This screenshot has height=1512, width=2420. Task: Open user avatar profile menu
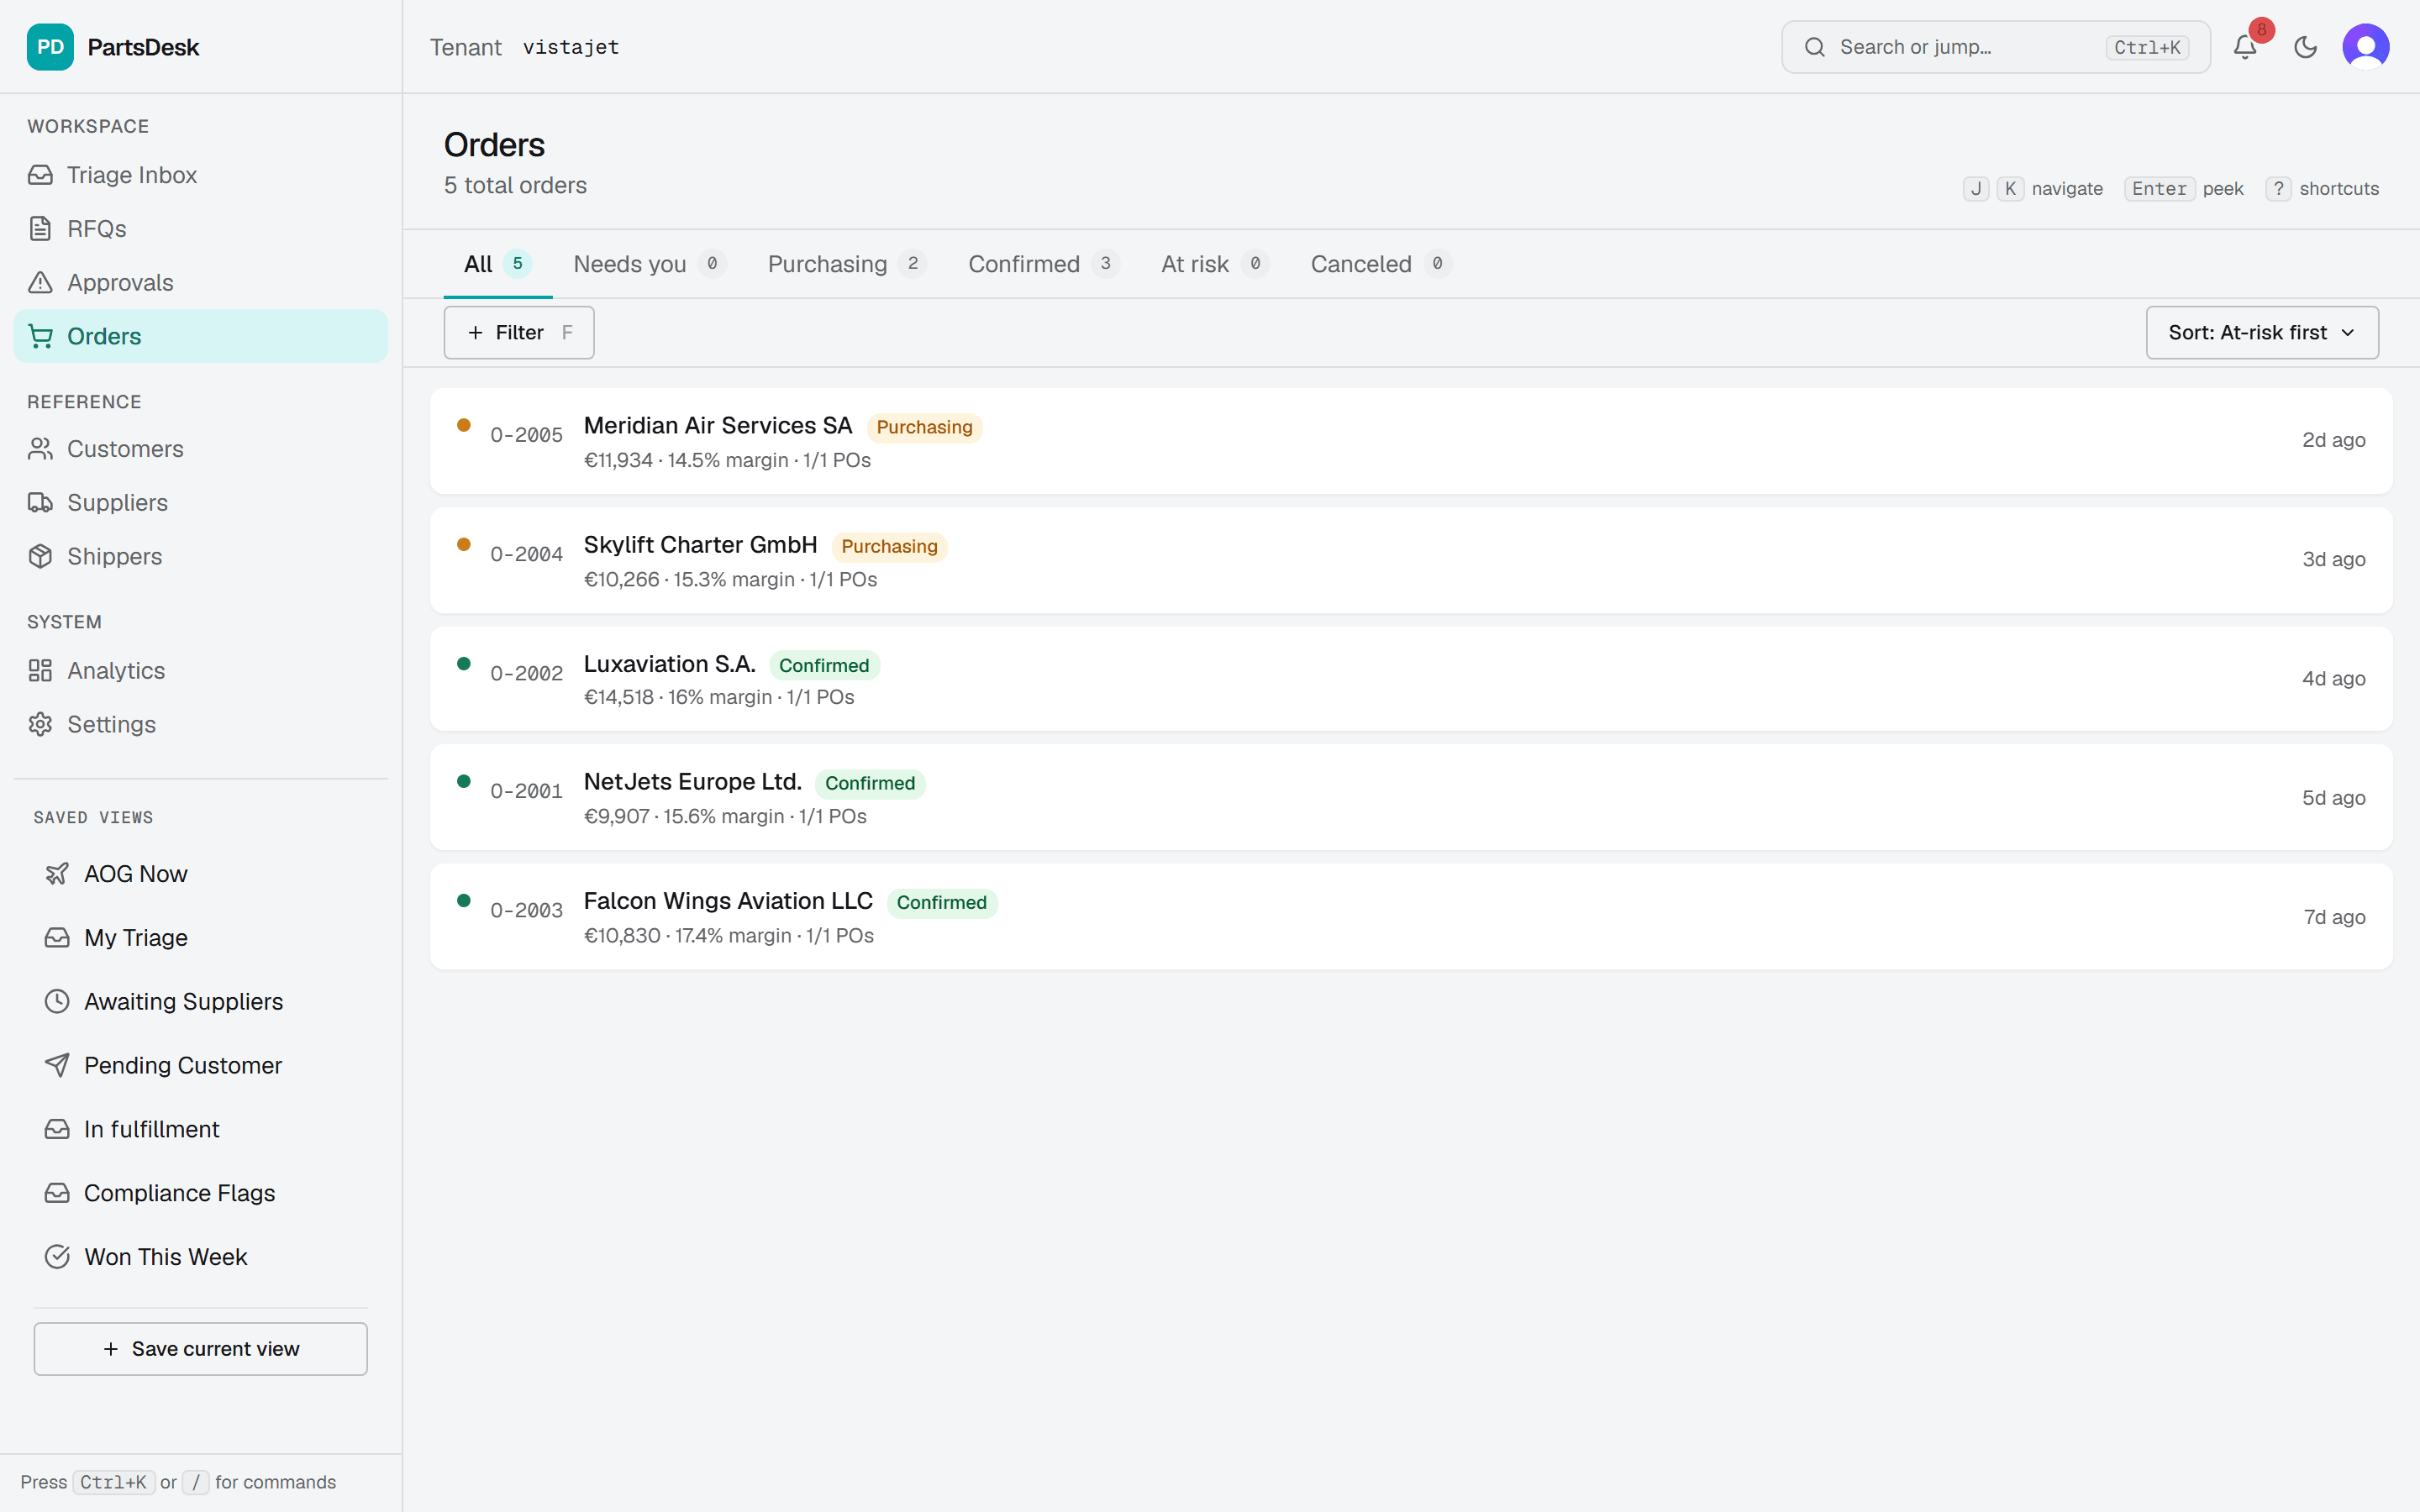(2366, 47)
